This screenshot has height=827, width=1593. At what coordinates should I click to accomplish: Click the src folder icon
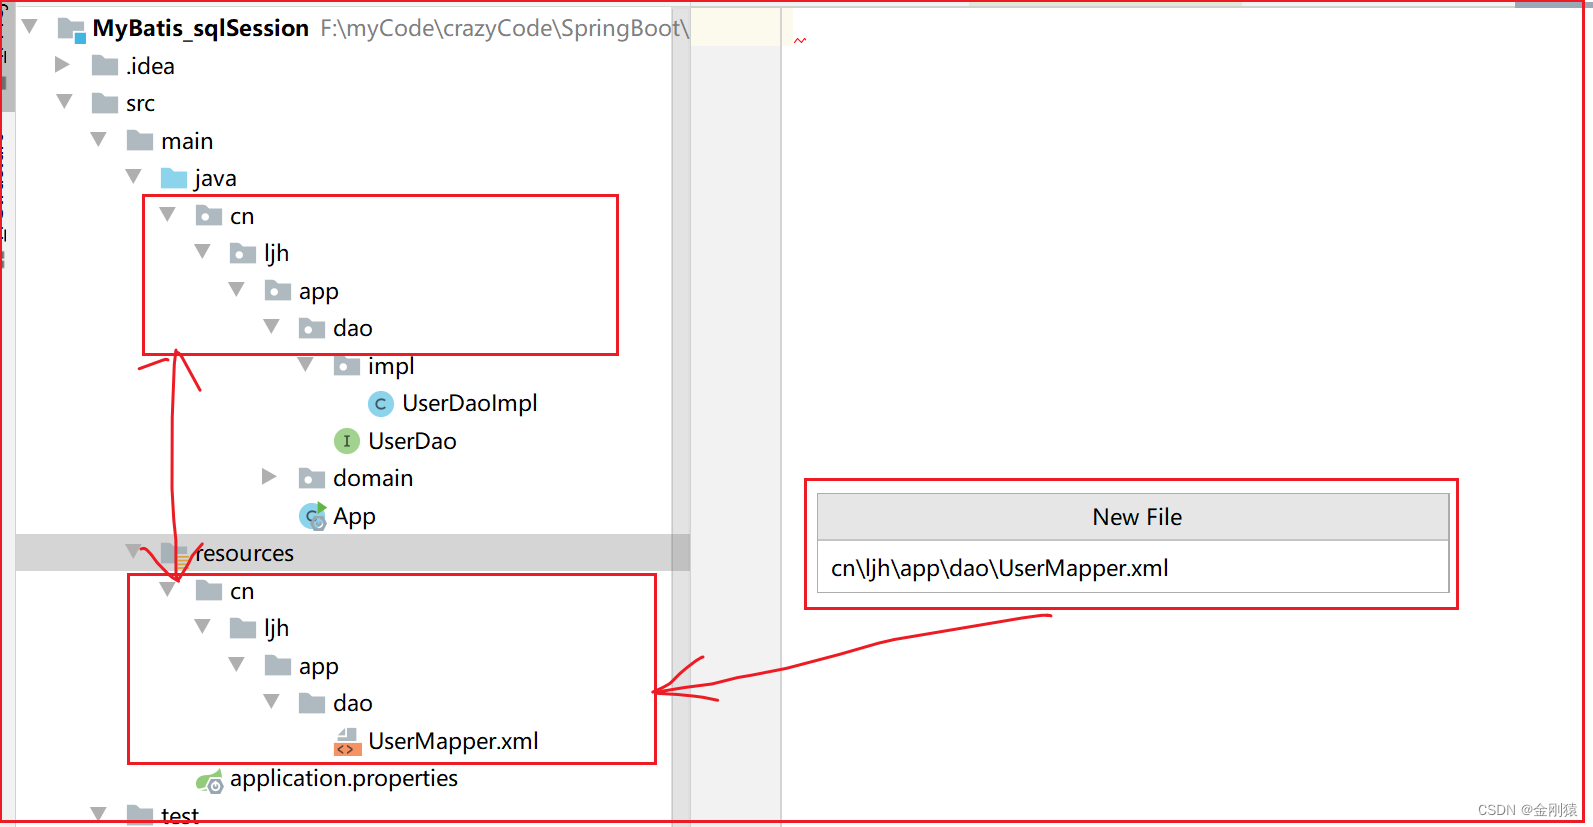[105, 103]
